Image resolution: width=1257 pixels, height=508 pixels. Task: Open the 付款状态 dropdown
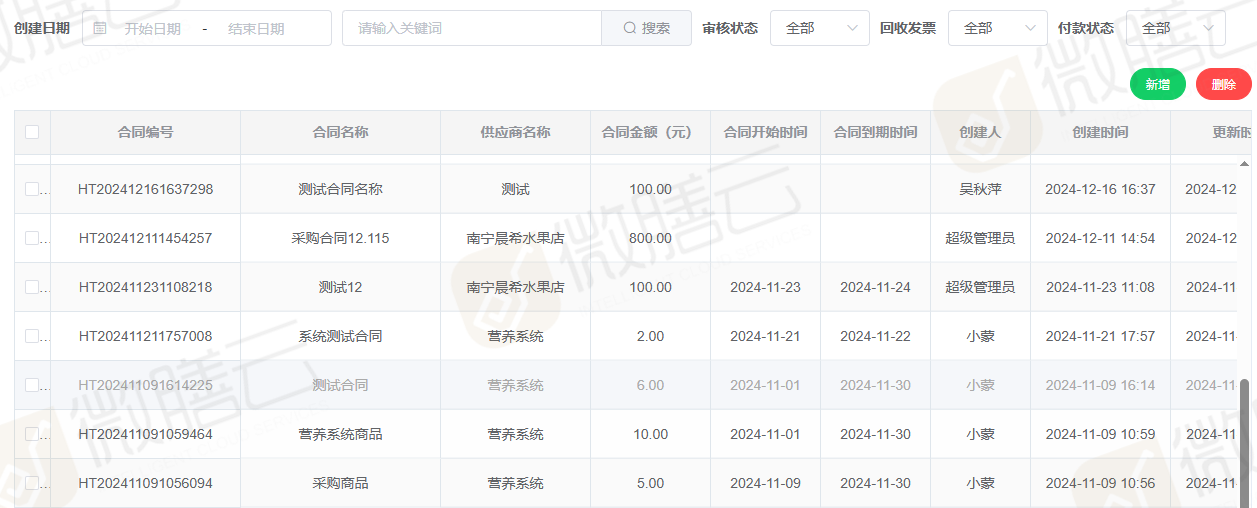(x=1175, y=29)
